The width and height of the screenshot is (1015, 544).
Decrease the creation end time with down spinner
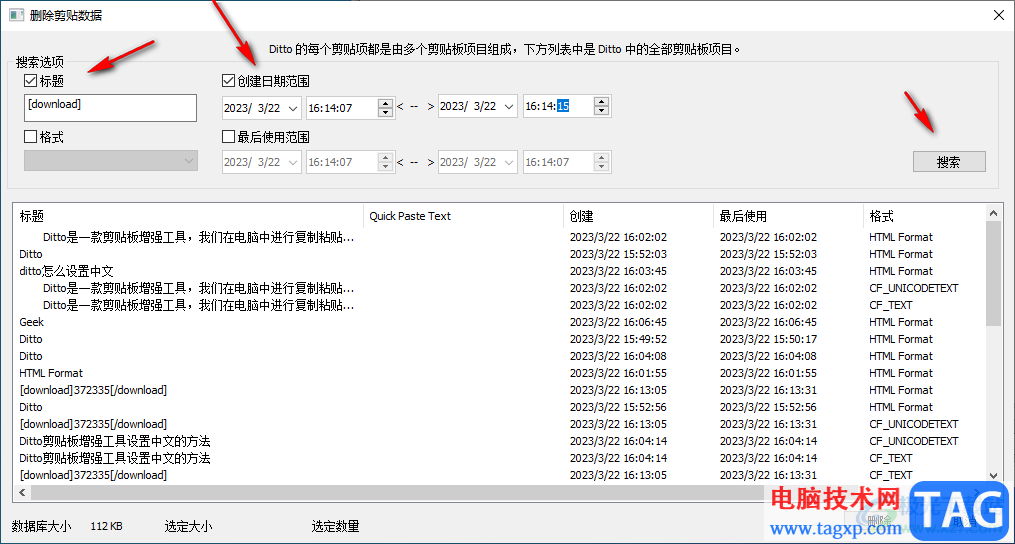click(x=602, y=112)
